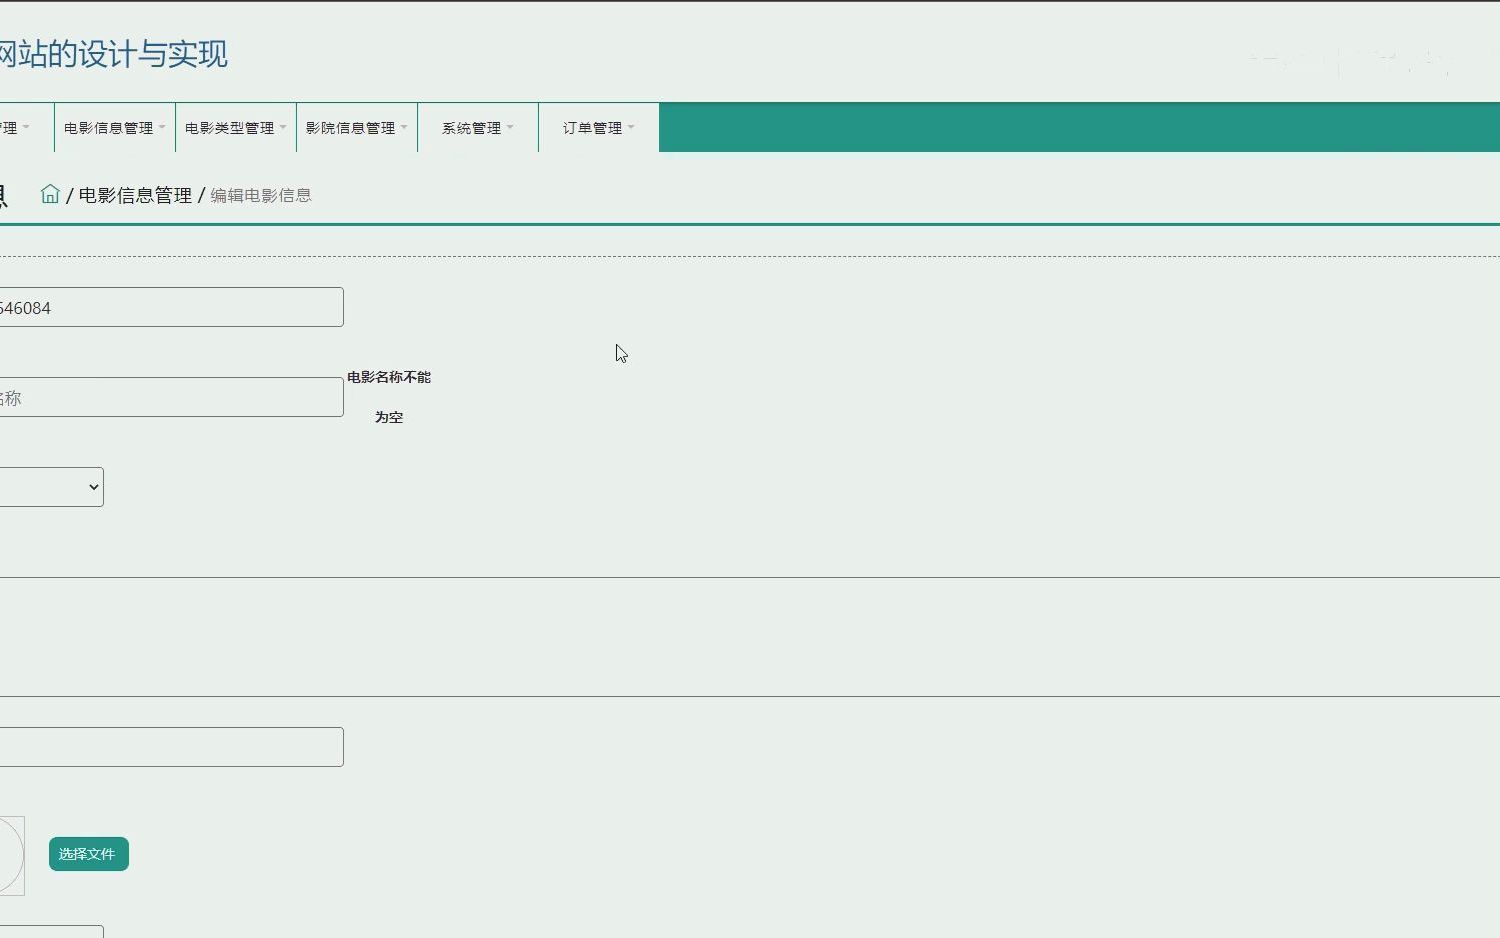
Task: Click 电影信息管理 breadcrumb link
Action: pyautogui.click(x=135, y=195)
